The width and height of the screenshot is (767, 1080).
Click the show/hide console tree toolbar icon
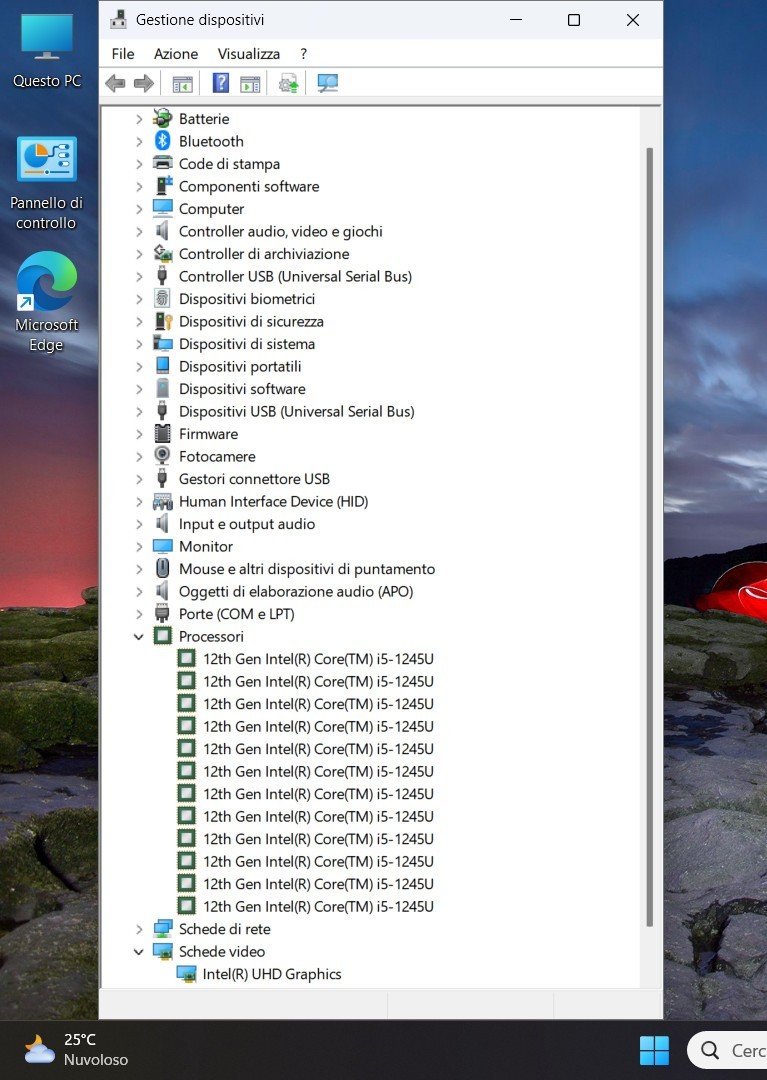point(182,84)
